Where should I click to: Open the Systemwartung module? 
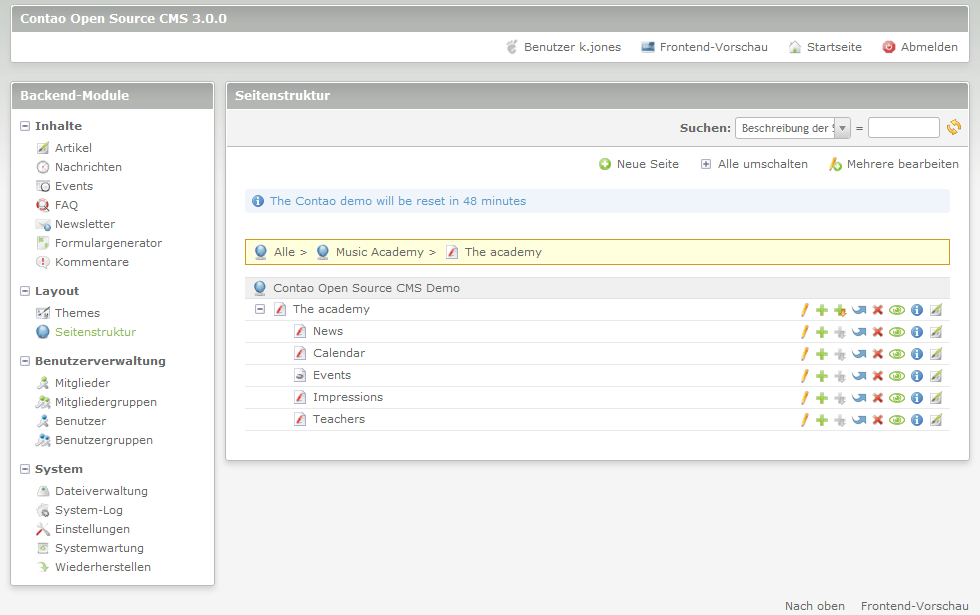[99, 548]
